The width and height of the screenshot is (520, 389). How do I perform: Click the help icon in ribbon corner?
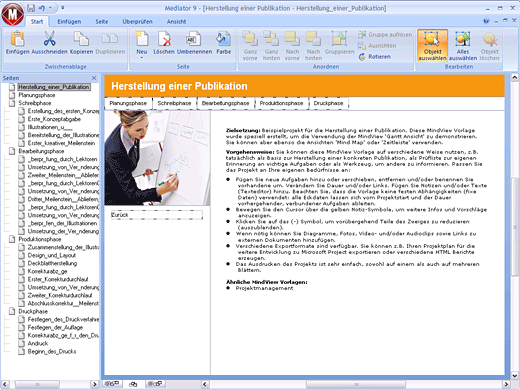tap(486, 21)
